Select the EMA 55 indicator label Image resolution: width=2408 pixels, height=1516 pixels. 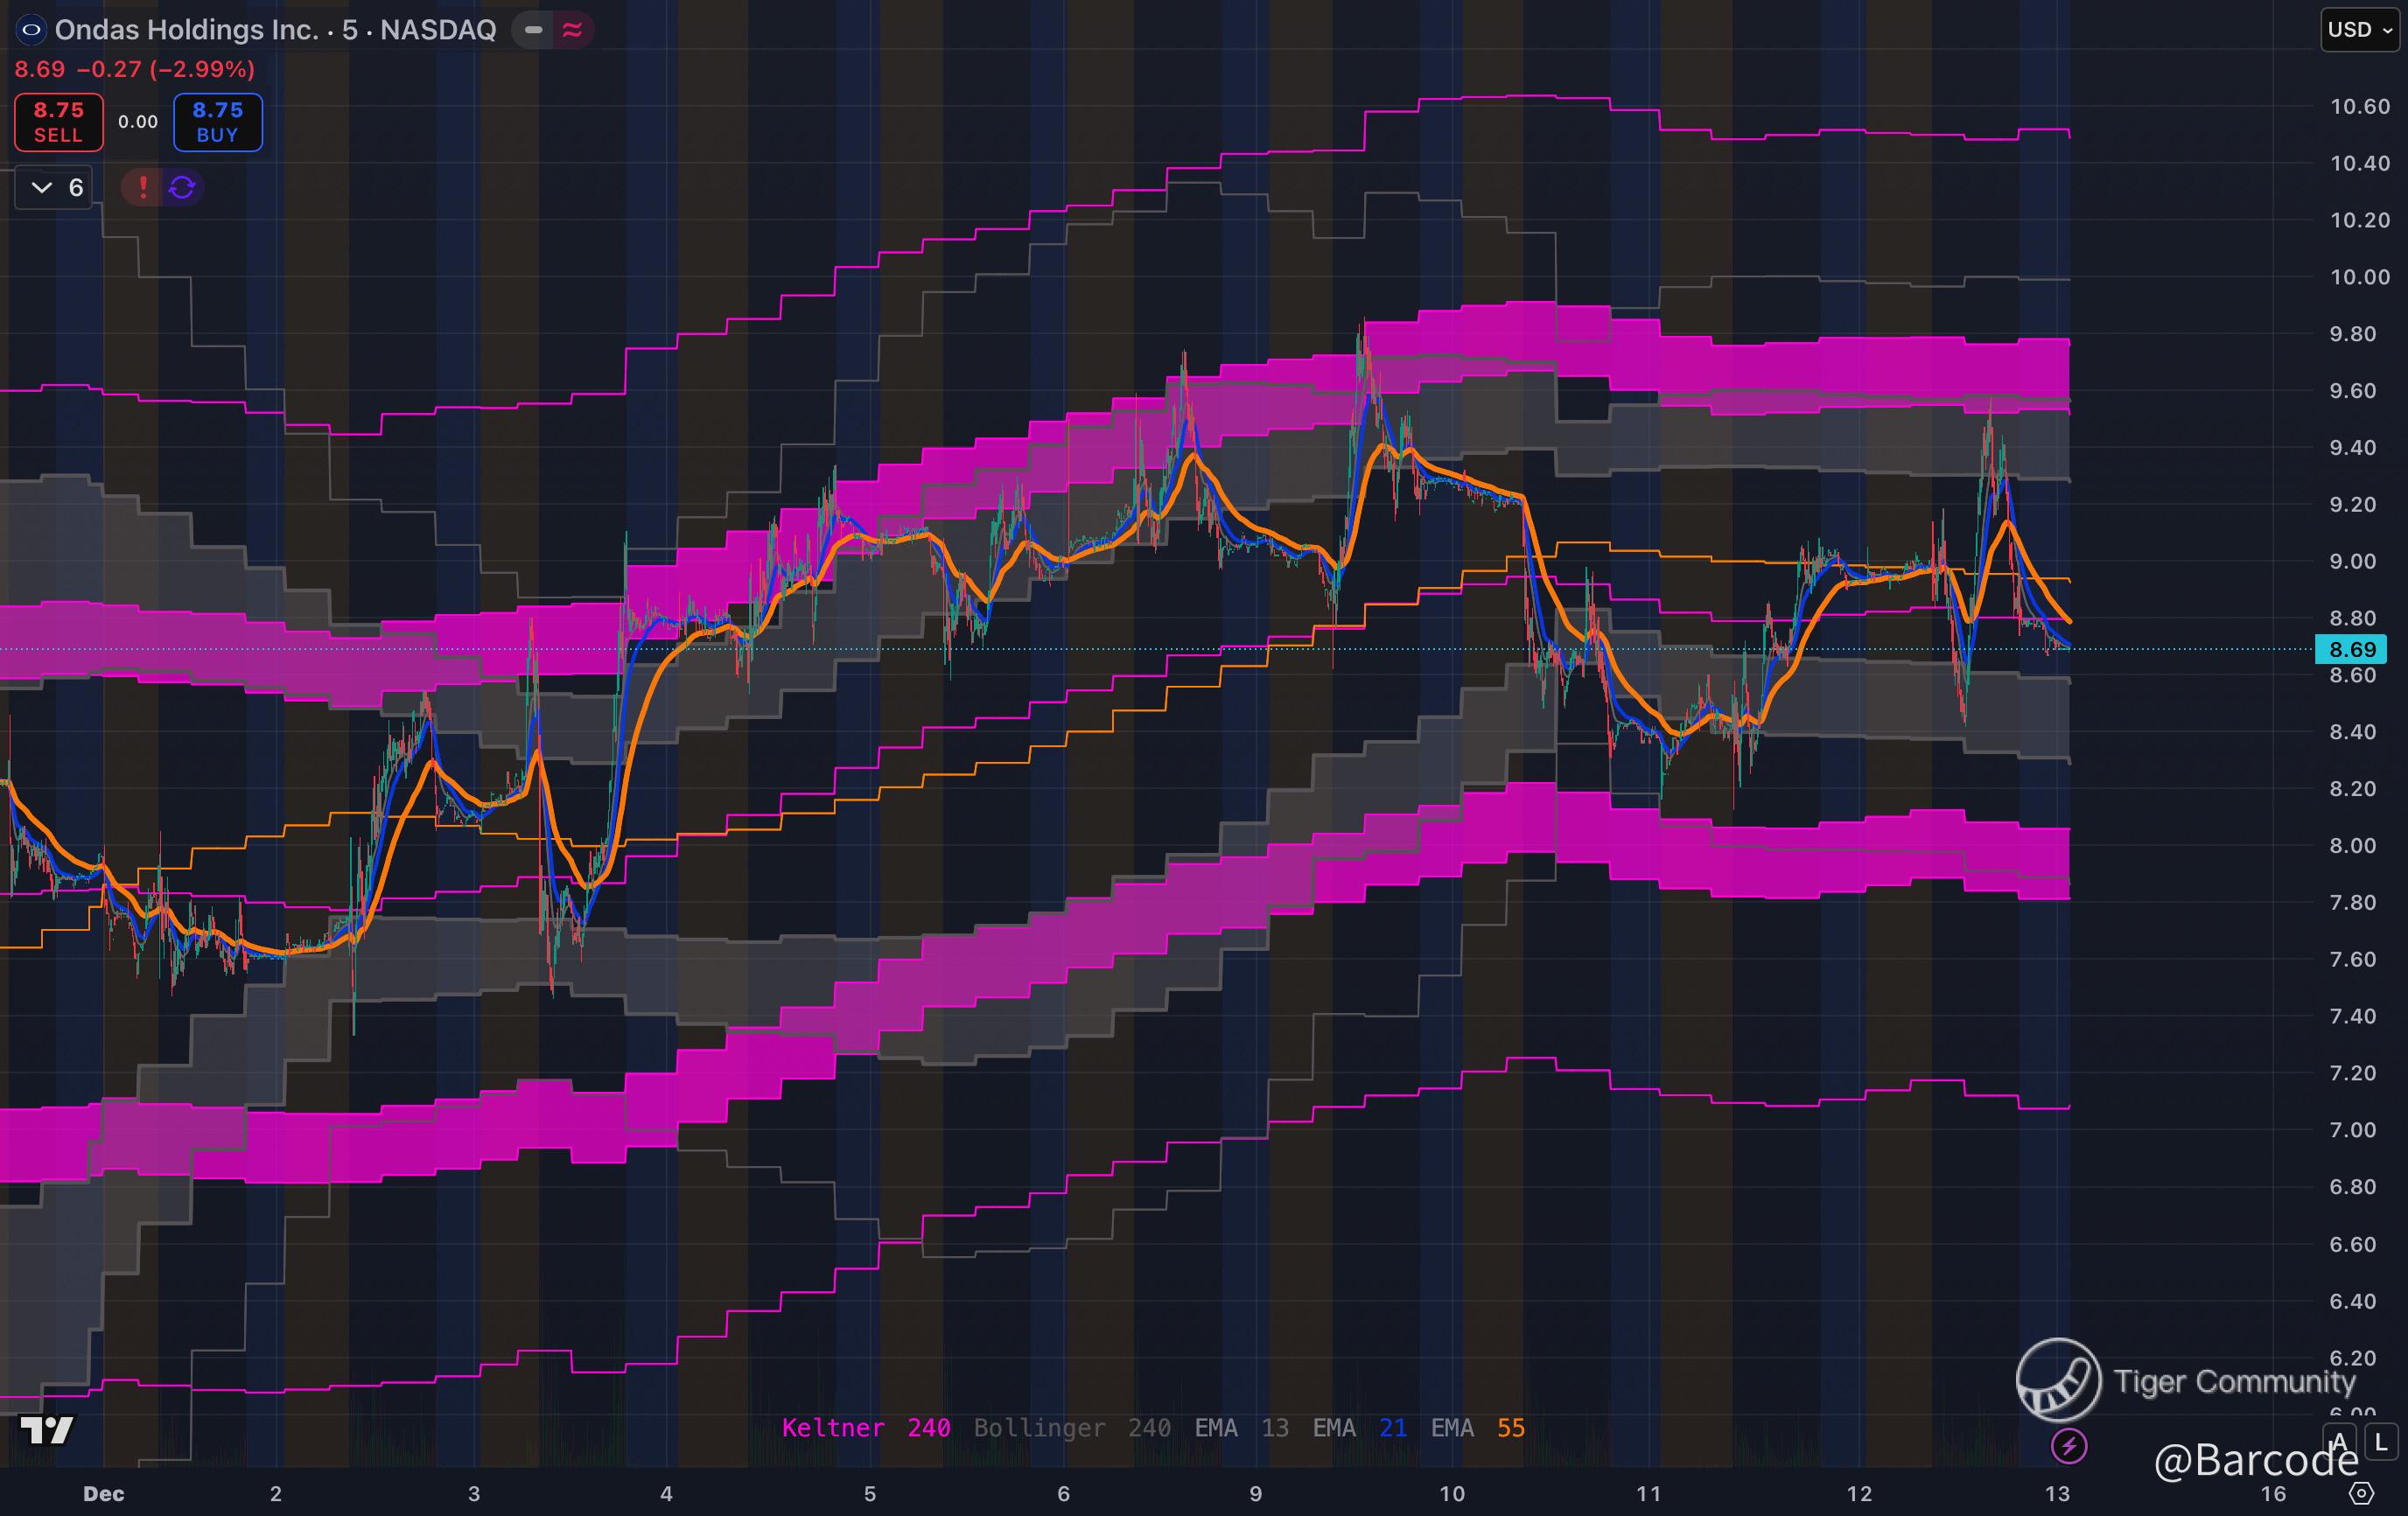coord(1477,1428)
